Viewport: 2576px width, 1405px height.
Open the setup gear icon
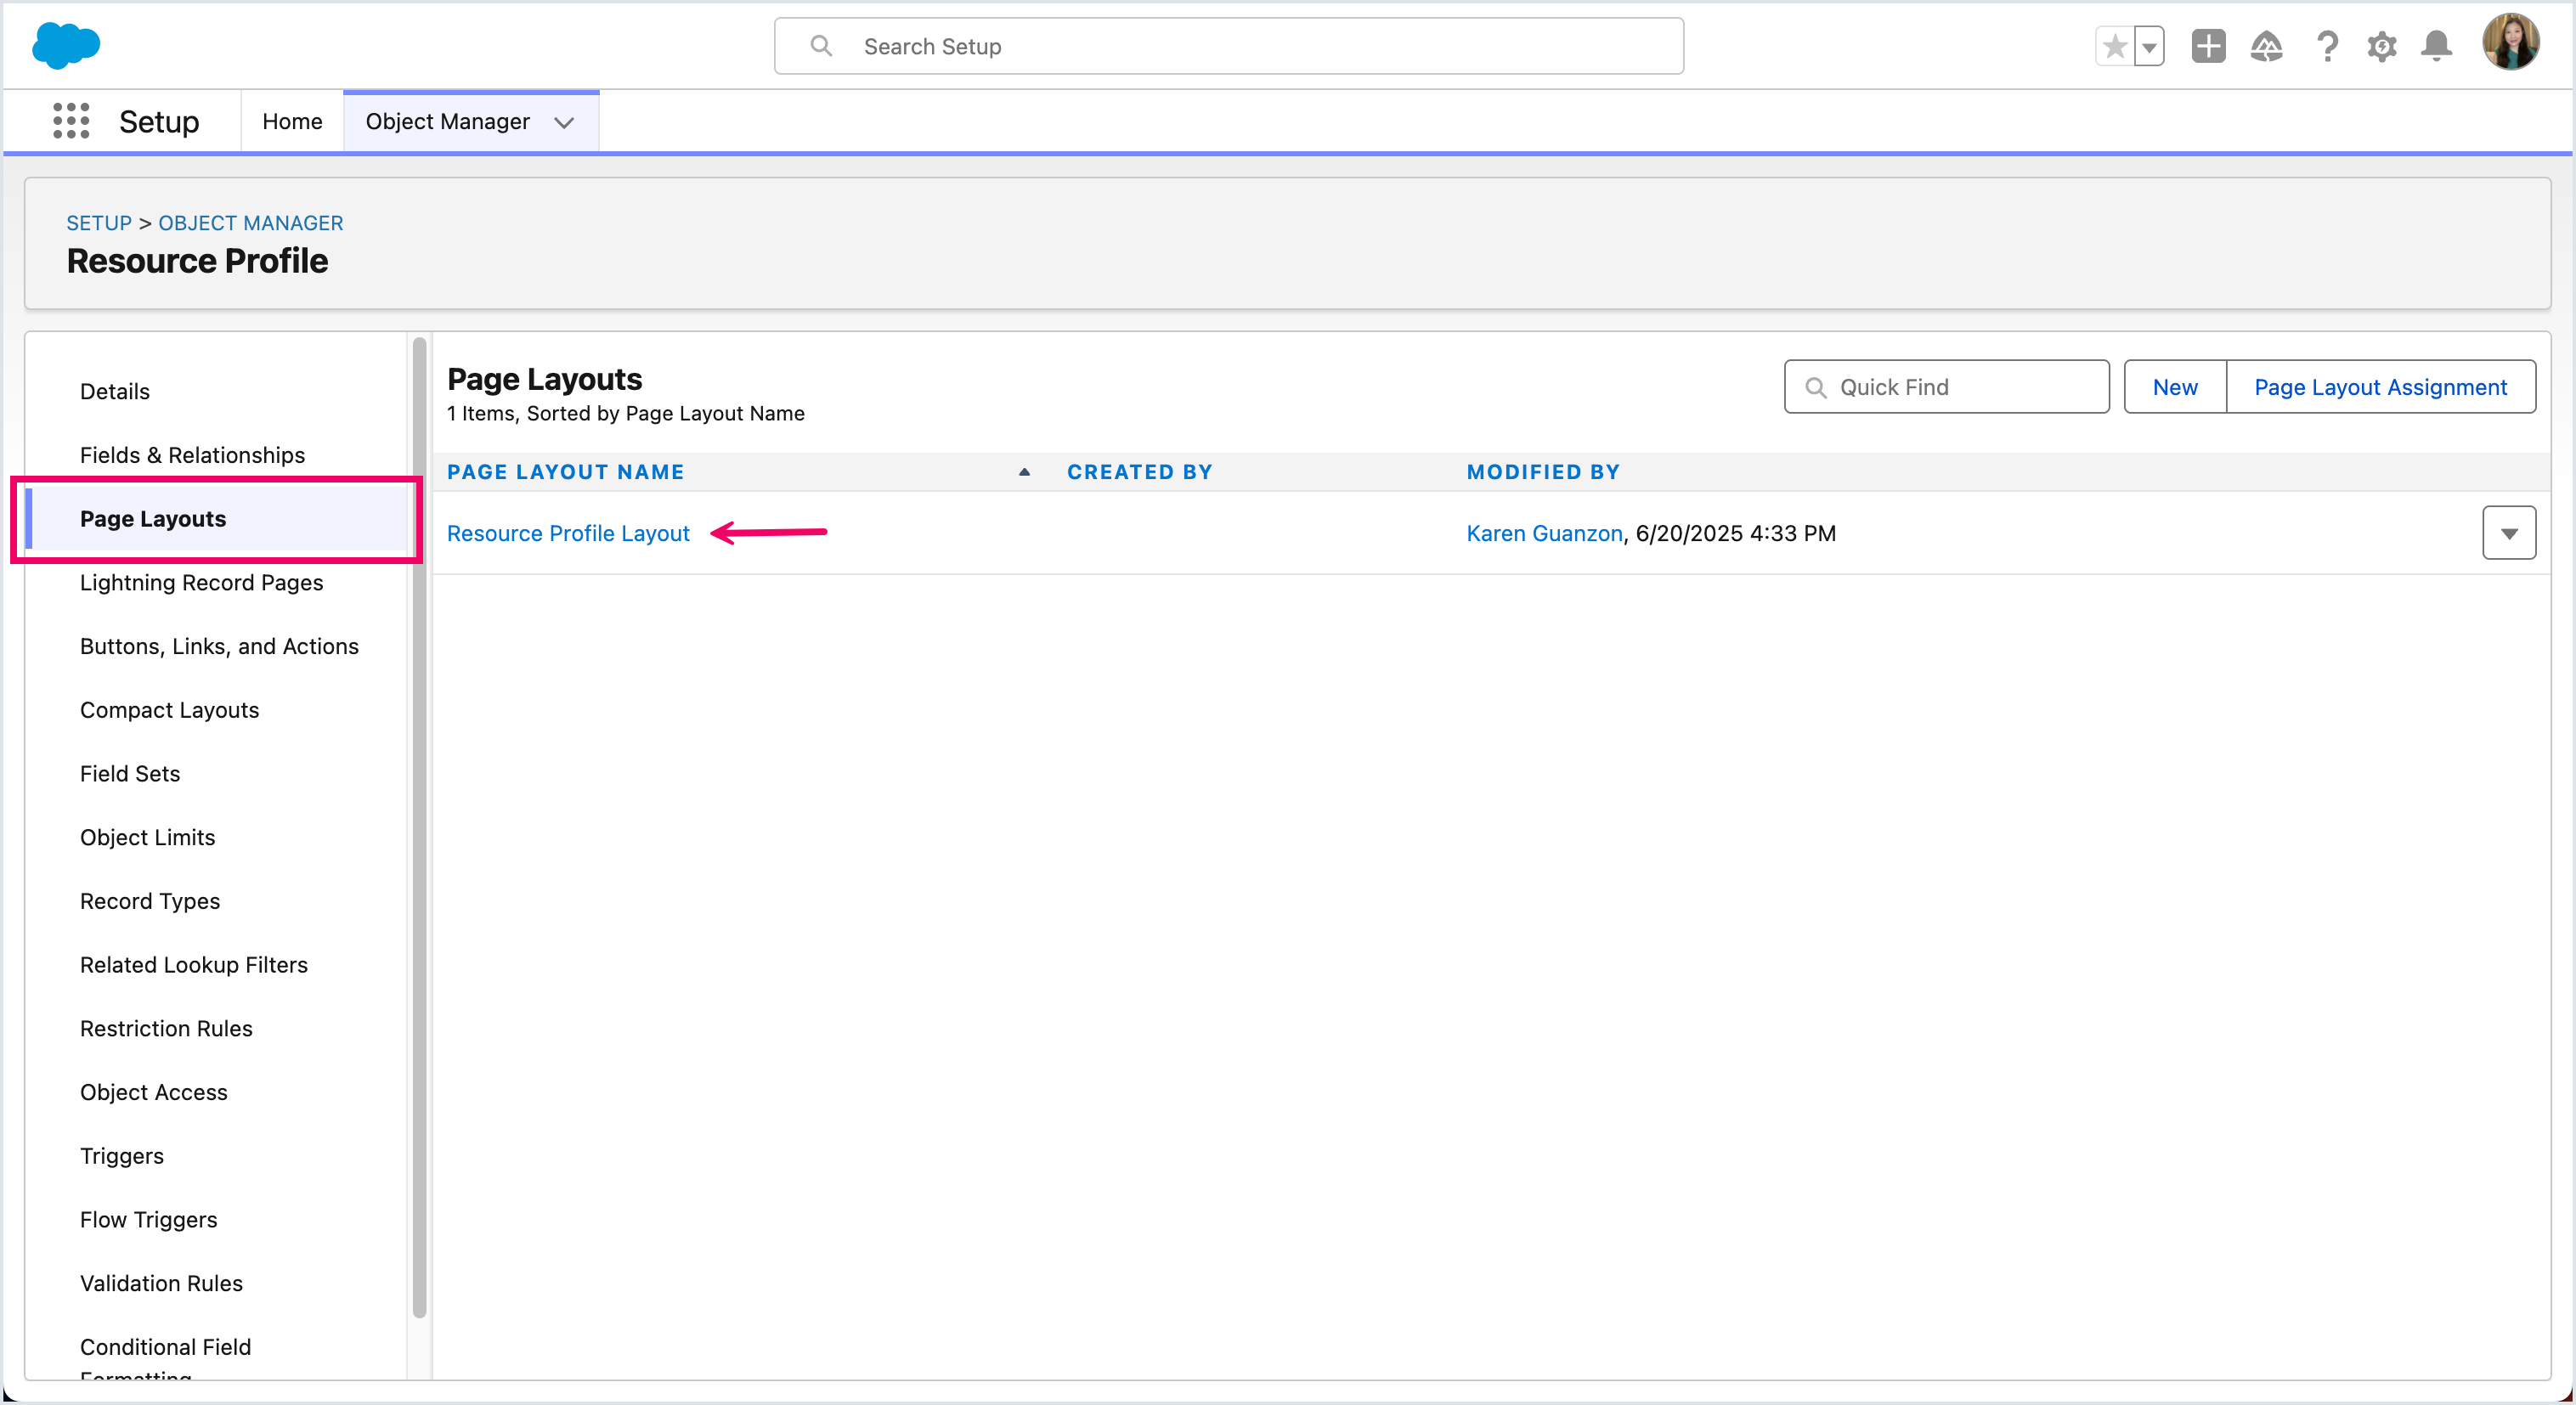point(2382,46)
